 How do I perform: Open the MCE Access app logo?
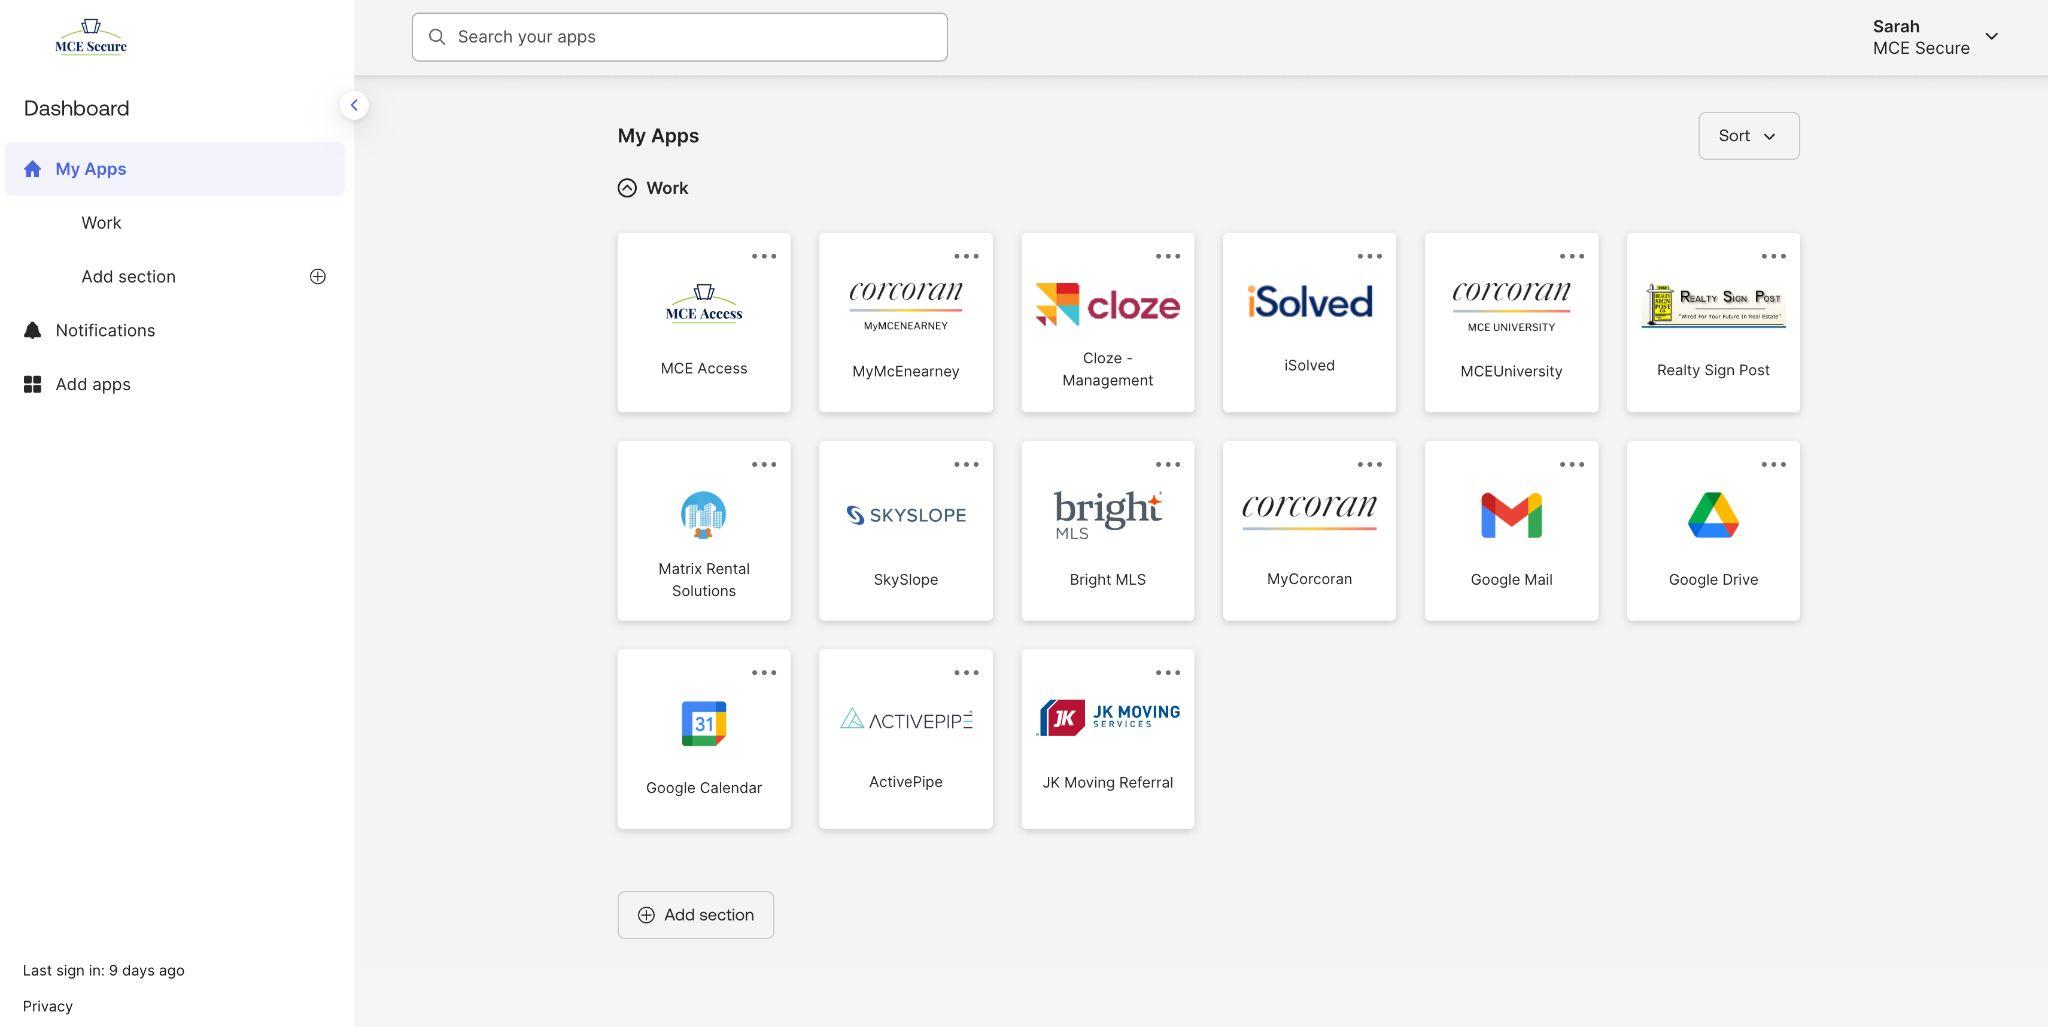704,304
